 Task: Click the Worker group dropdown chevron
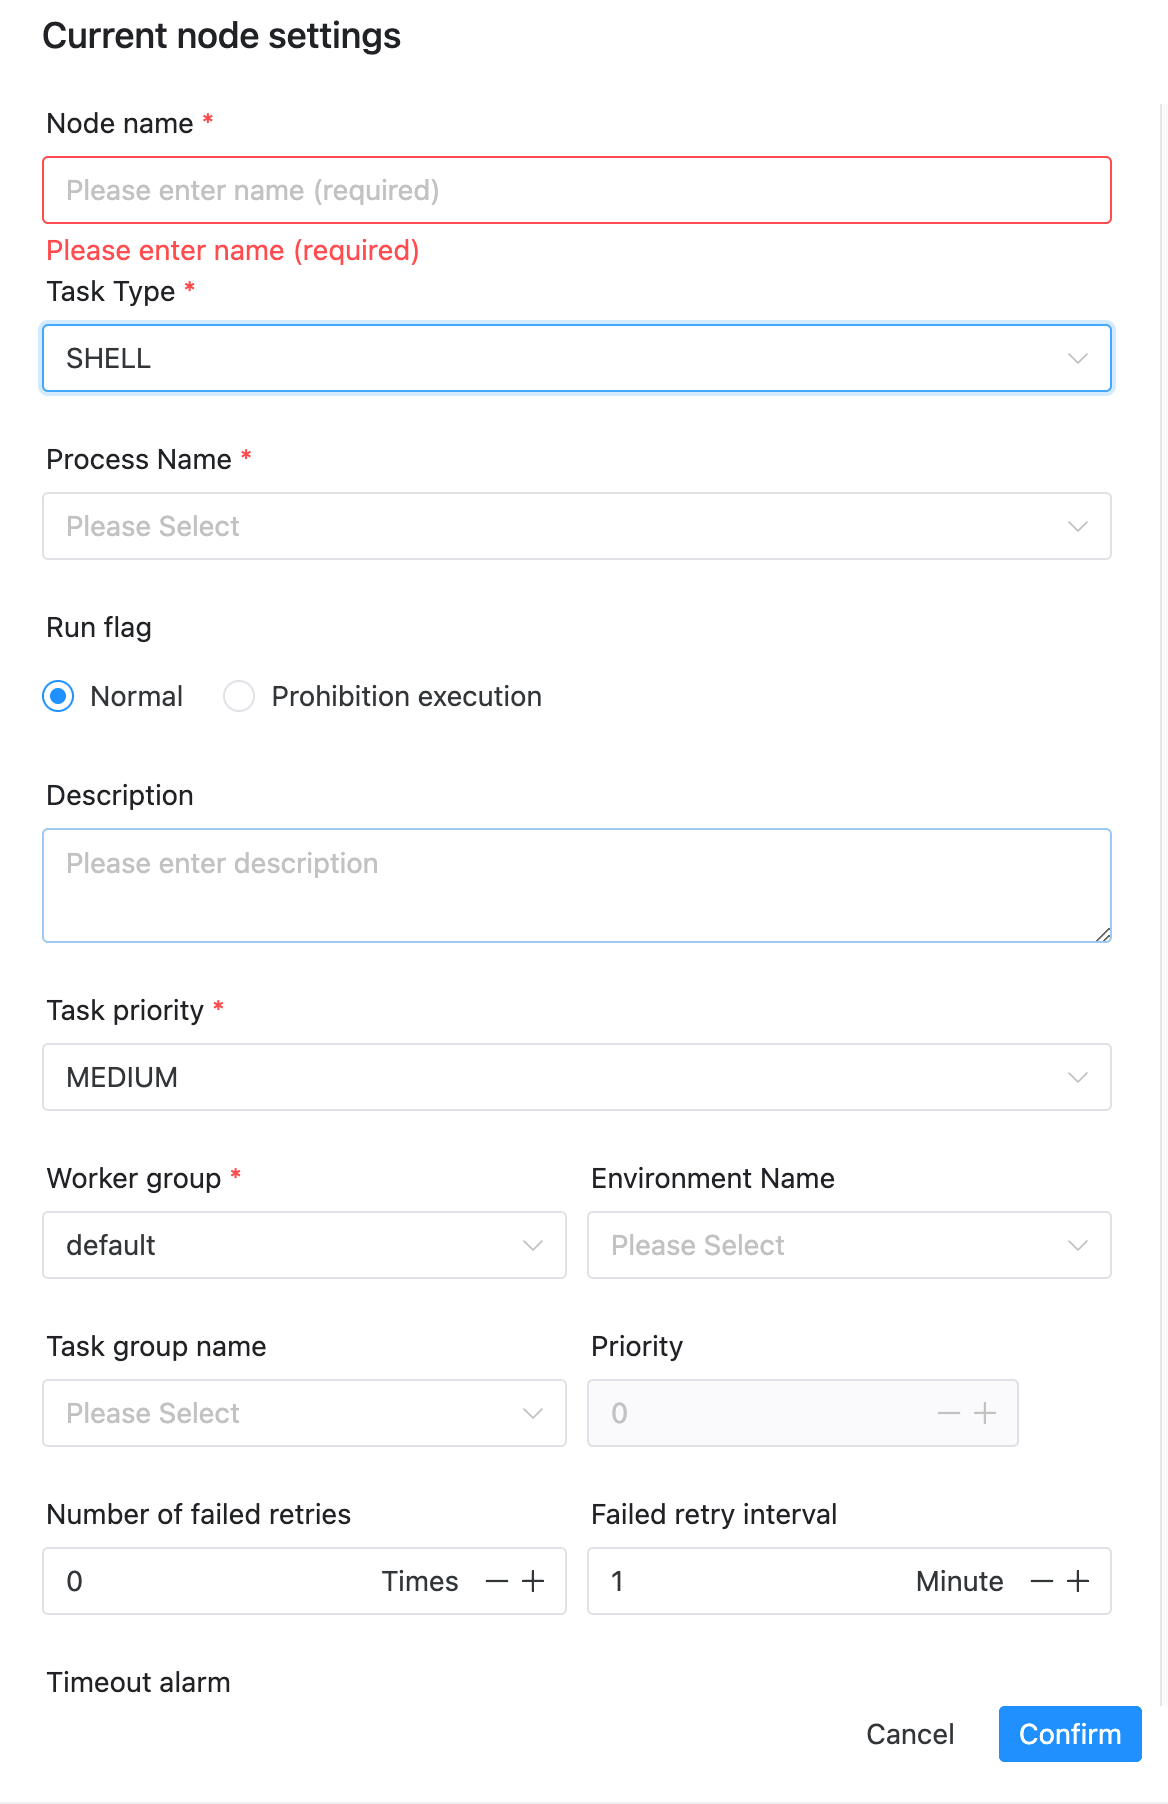pyautogui.click(x=533, y=1245)
